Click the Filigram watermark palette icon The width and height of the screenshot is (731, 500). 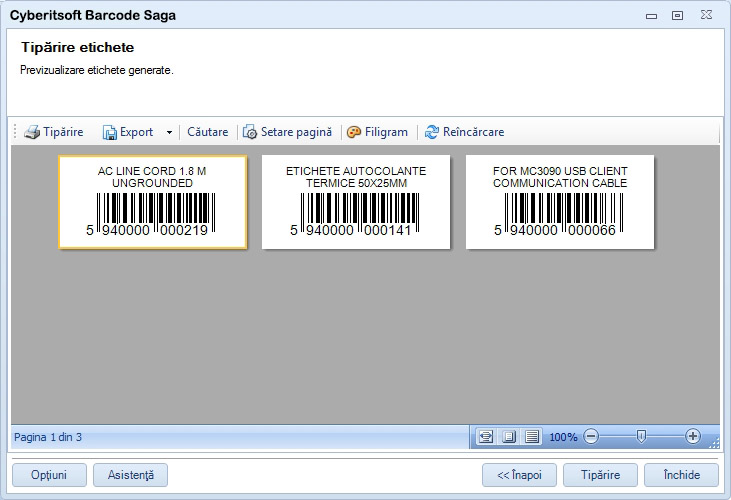click(x=354, y=132)
